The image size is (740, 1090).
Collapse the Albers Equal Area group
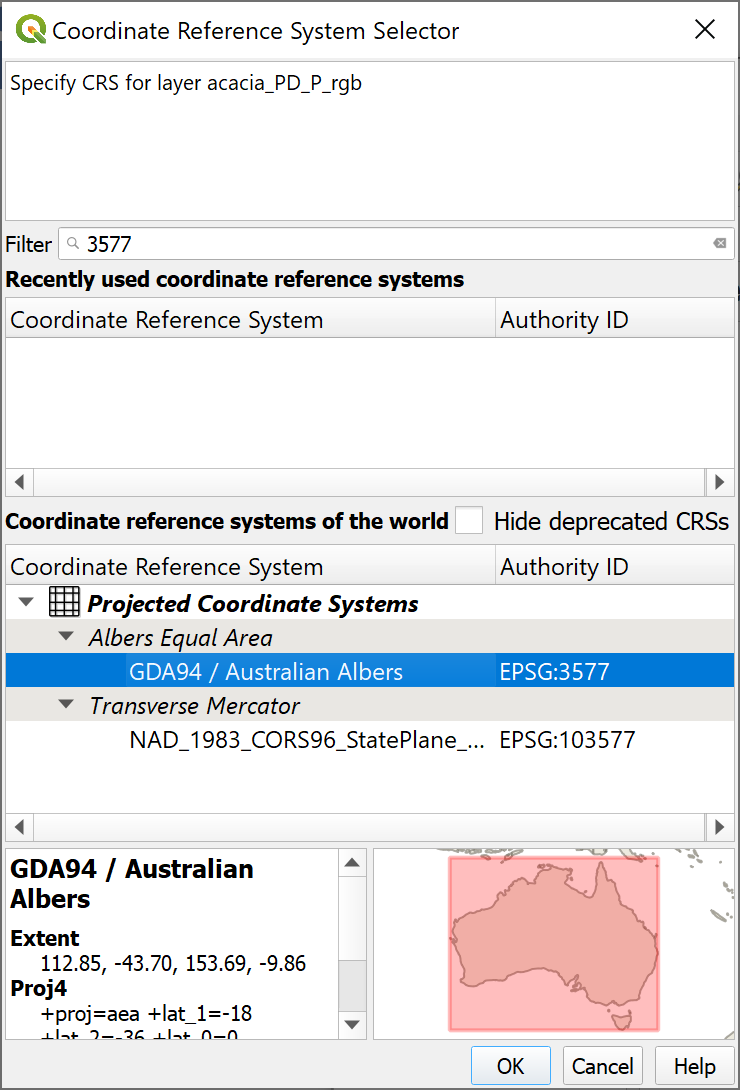point(65,636)
